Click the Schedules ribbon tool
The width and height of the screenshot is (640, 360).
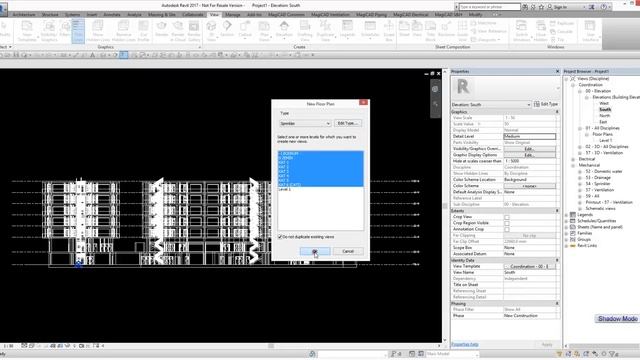point(370,31)
